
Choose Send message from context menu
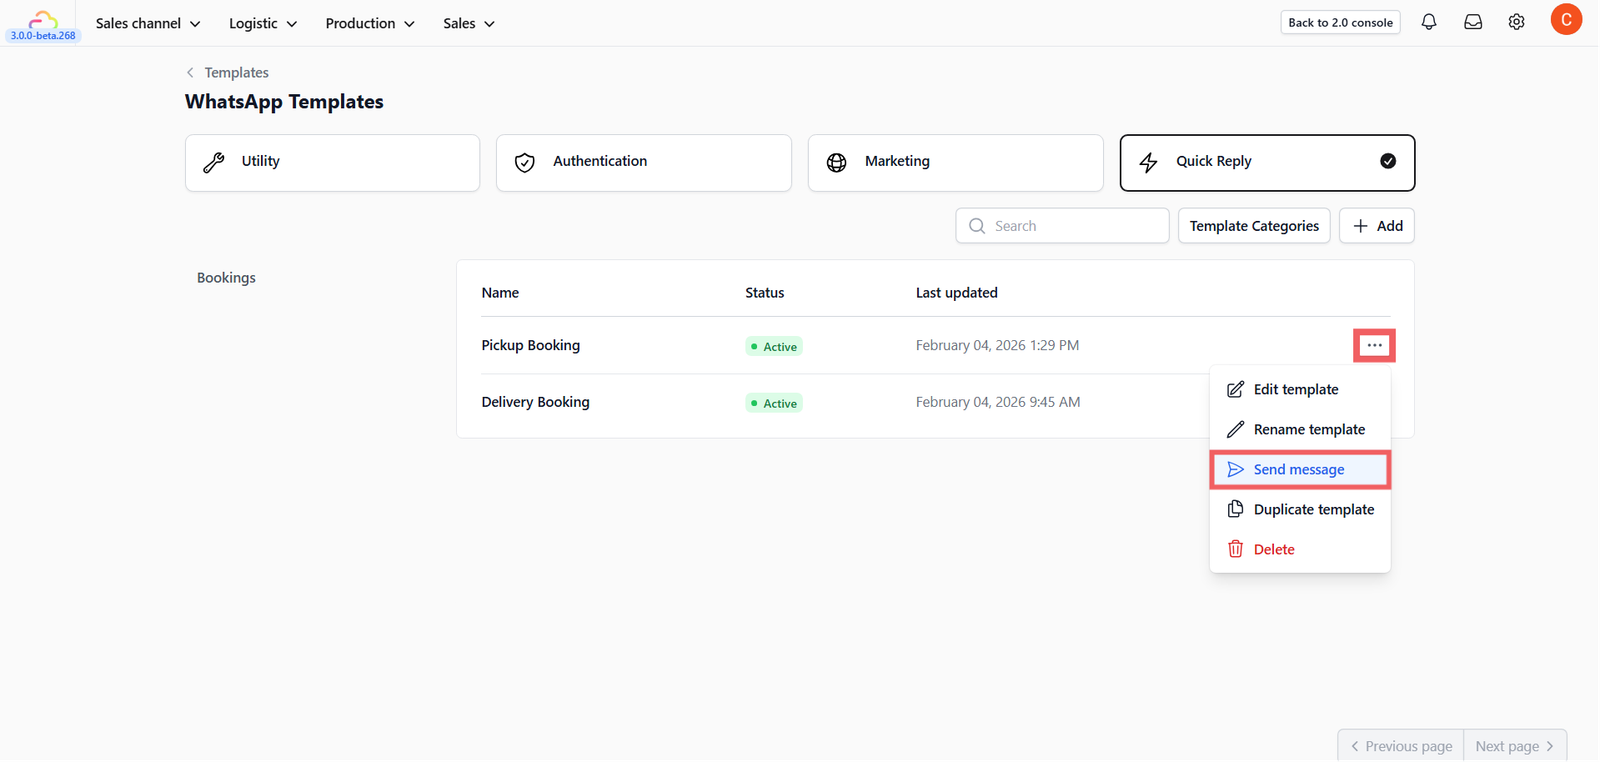(1300, 469)
